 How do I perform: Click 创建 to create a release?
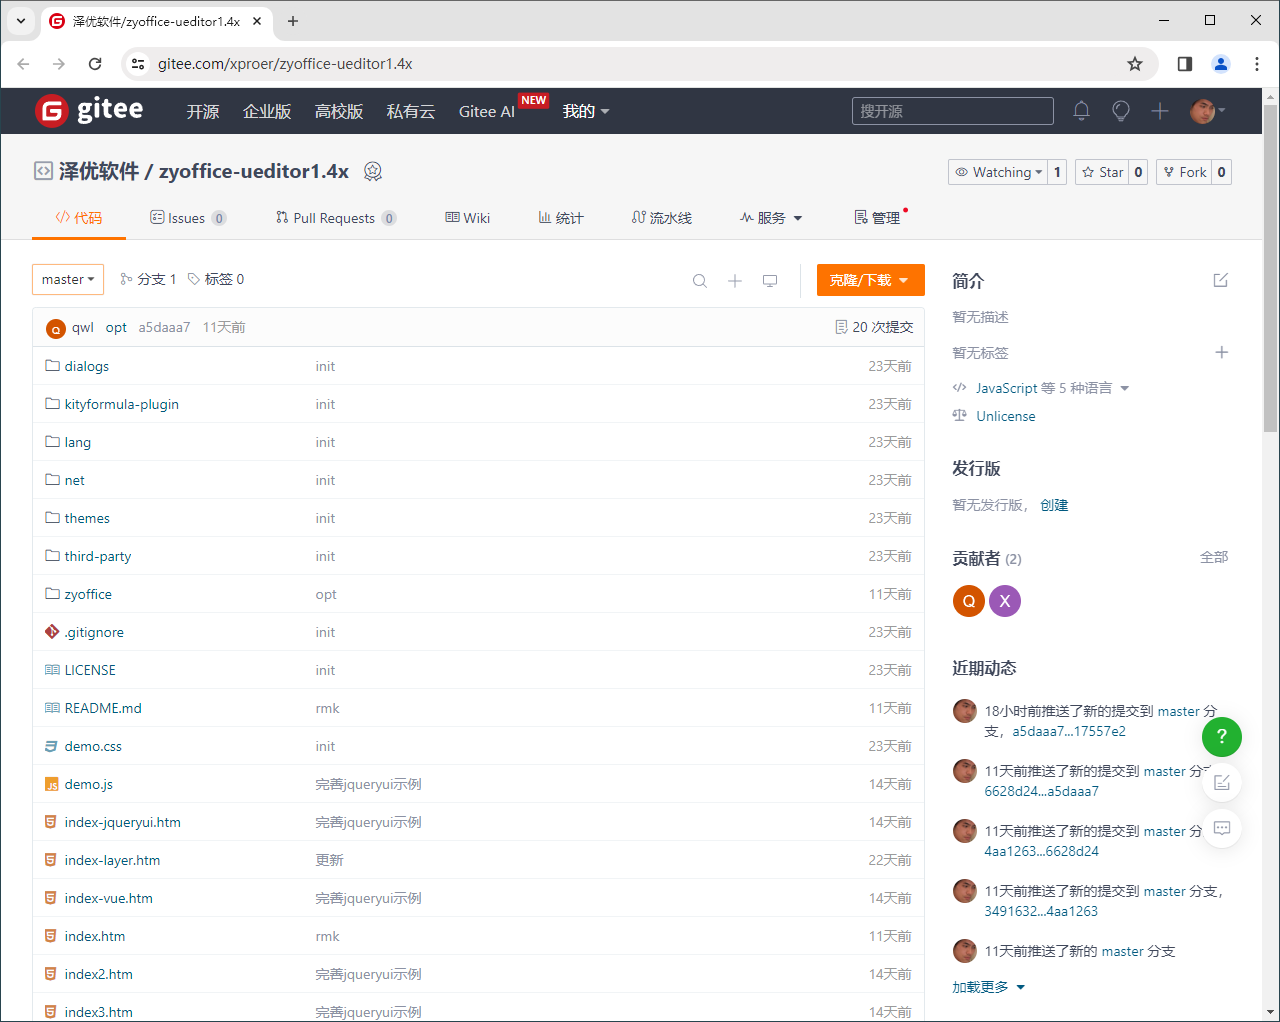tap(1054, 505)
